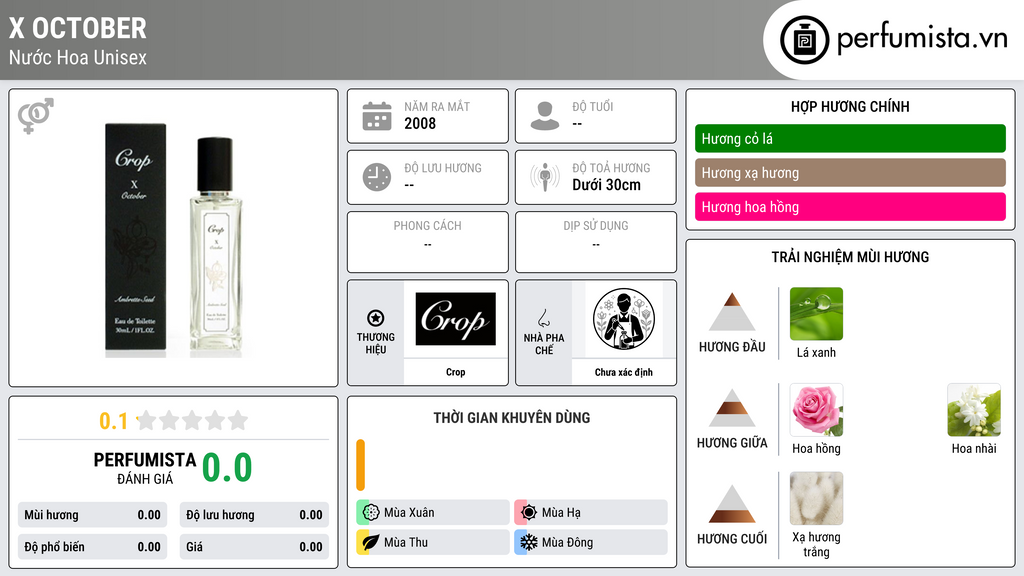The image size is (1024, 576).
Task: Click the Mùa Hạ sun icon
Action: pos(529,512)
